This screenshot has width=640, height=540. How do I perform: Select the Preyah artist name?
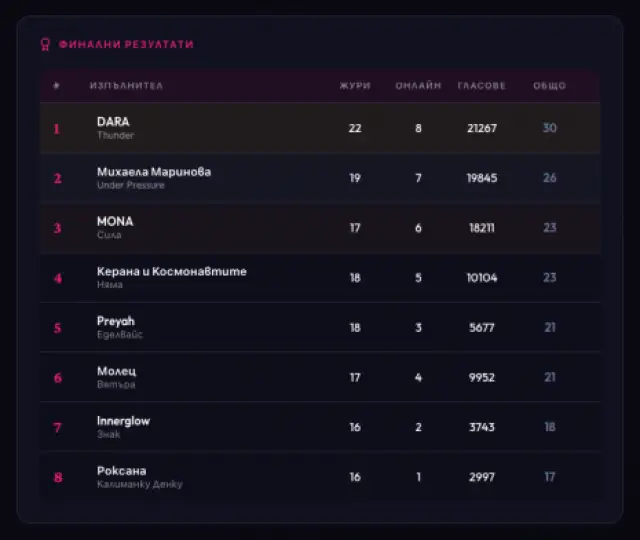tap(116, 321)
